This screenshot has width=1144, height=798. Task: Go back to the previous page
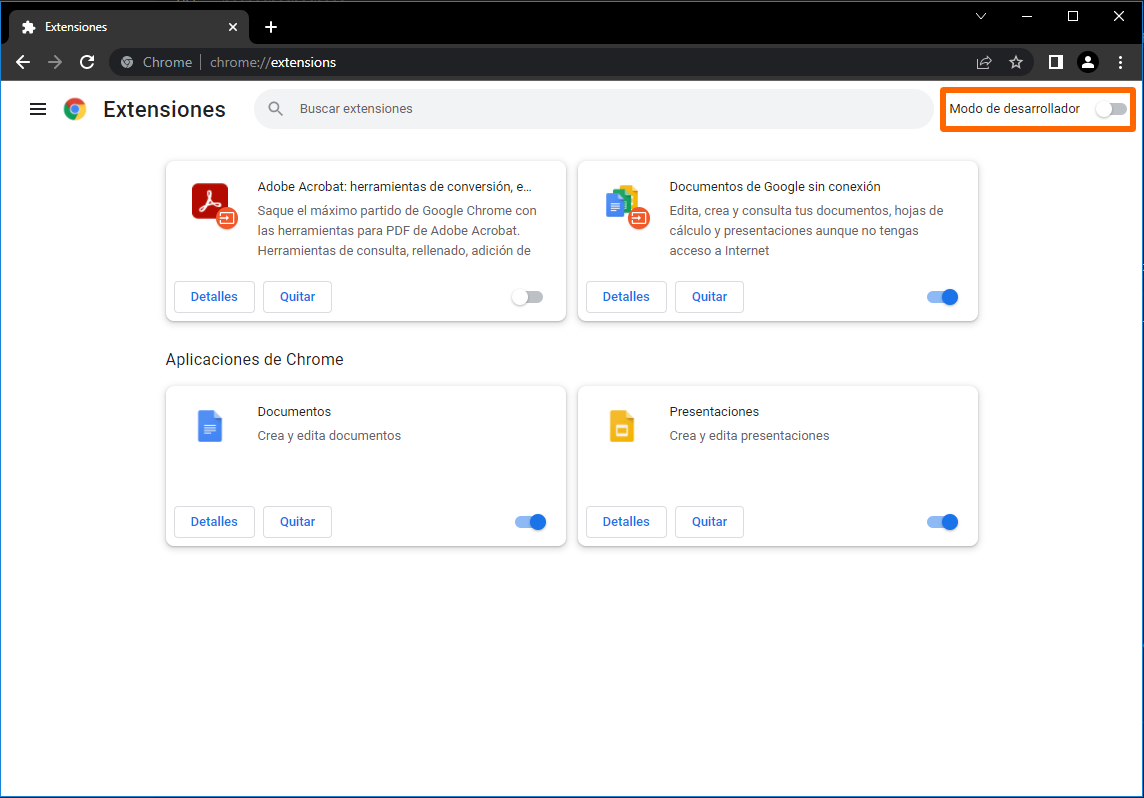click(x=23, y=63)
